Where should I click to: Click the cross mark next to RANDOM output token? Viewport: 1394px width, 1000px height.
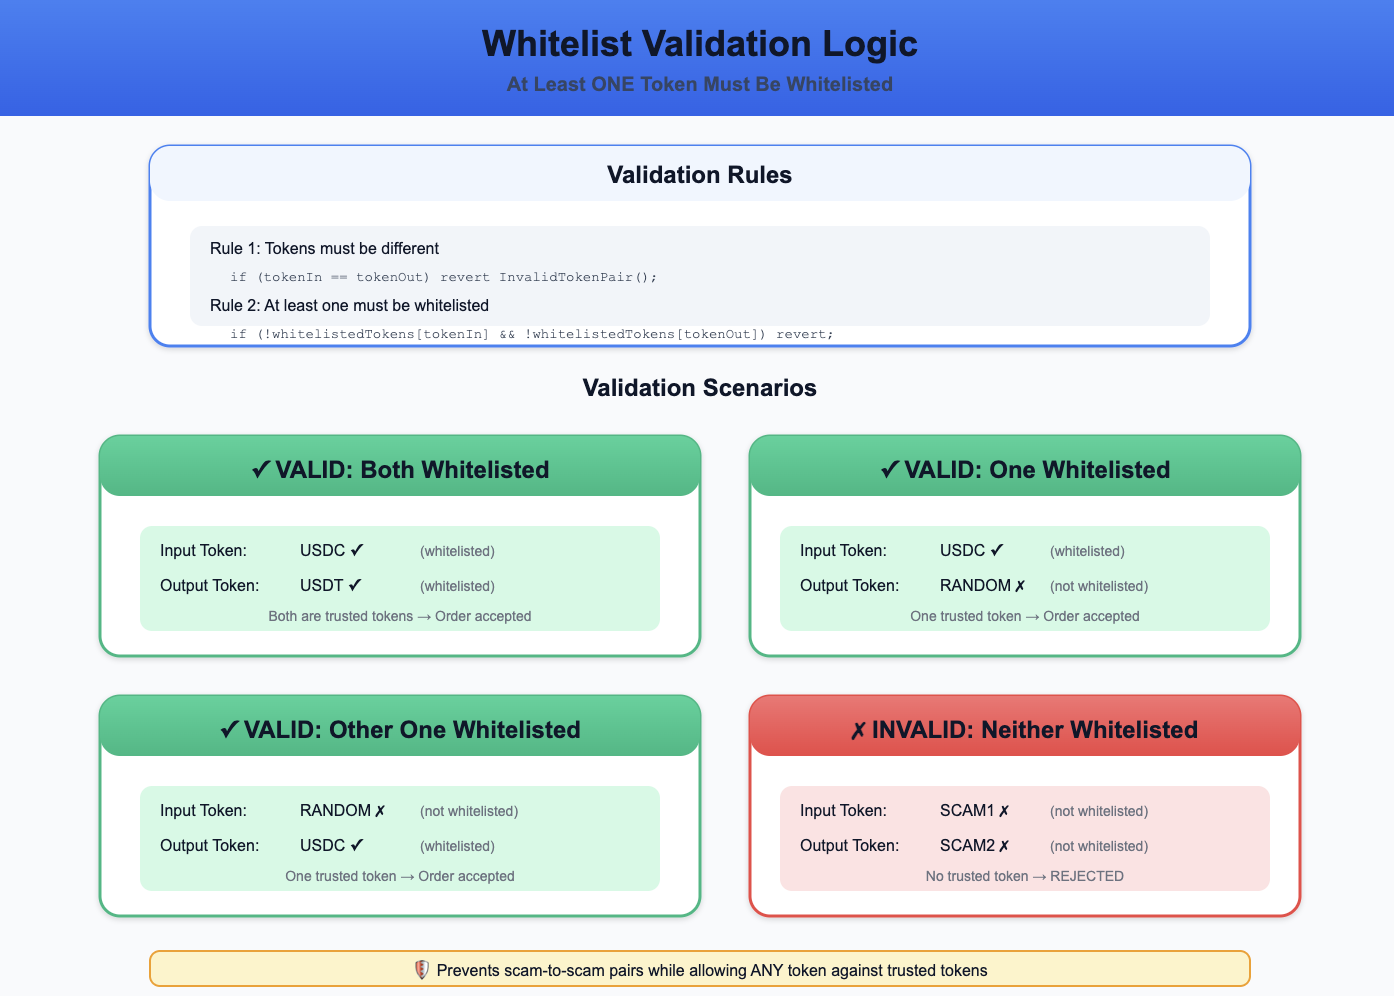tap(1019, 585)
